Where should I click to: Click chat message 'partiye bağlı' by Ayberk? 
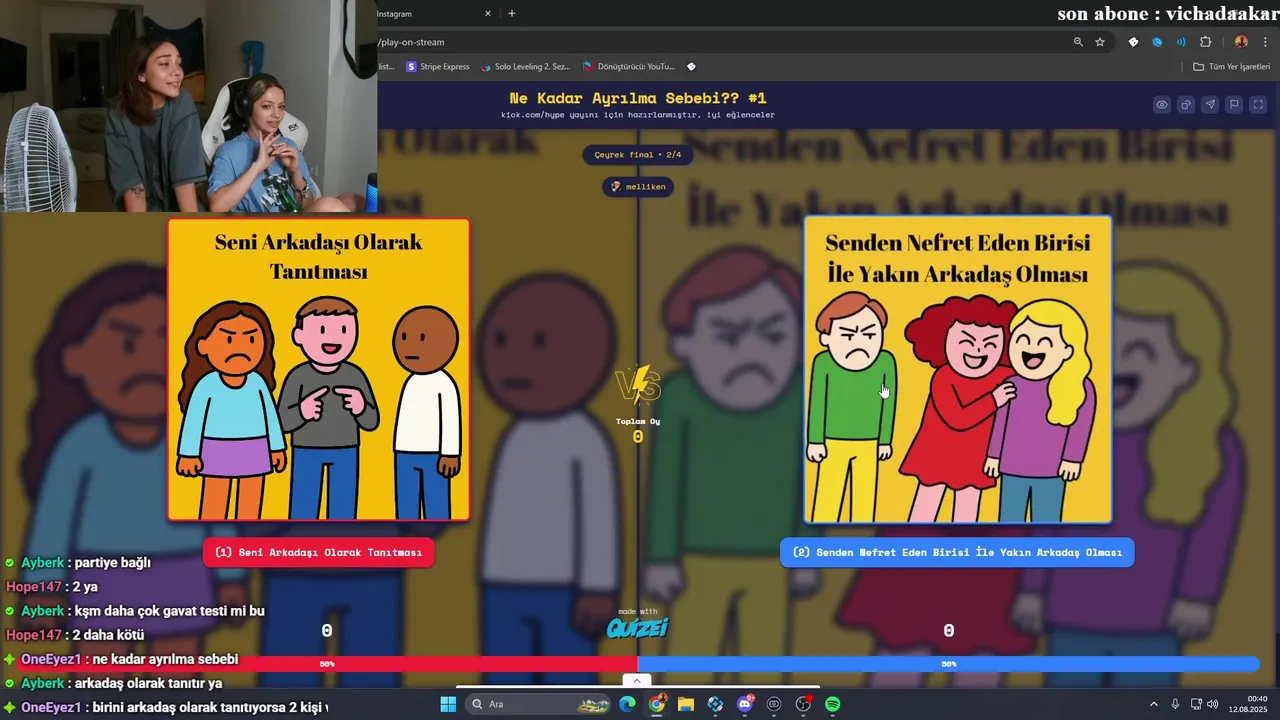click(x=113, y=563)
